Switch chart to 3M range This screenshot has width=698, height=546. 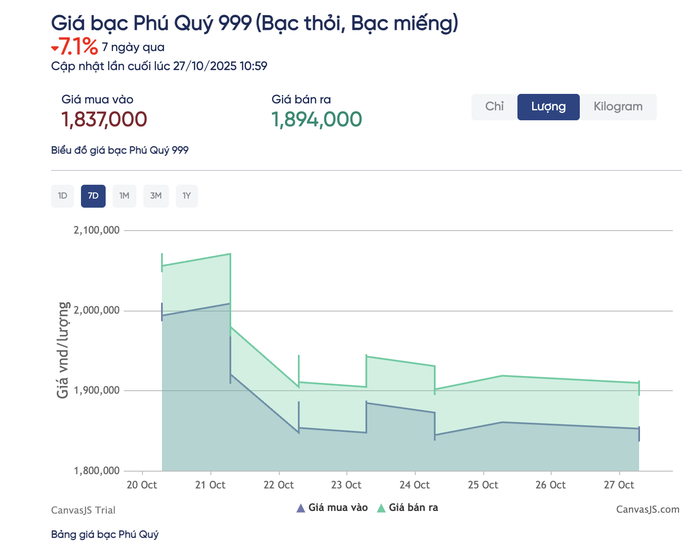[x=156, y=196]
